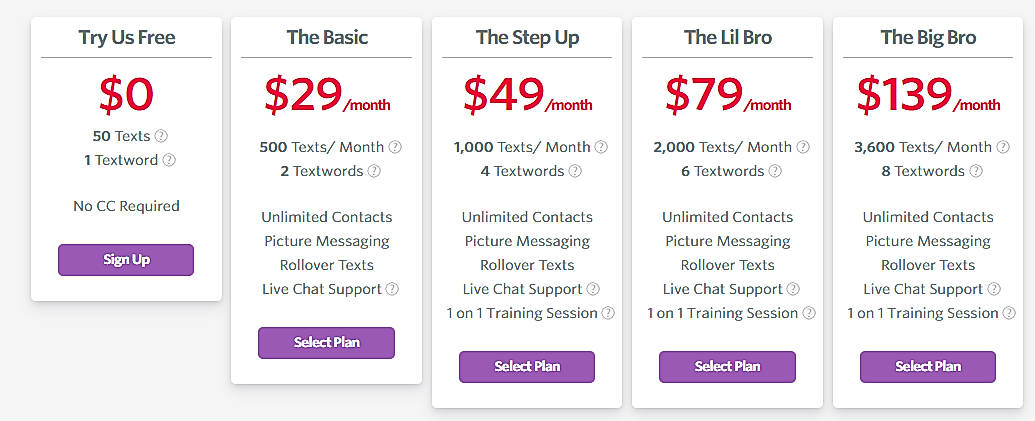Click help icon next to 4 Textwords
Viewport: 1035px width, 421px height.
(x=575, y=171)
